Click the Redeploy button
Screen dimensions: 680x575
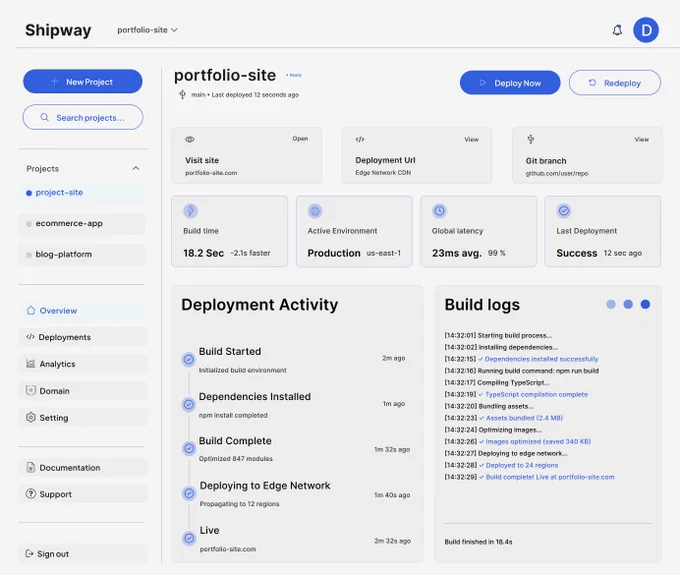pyautogui.click(x=615, y=82)
